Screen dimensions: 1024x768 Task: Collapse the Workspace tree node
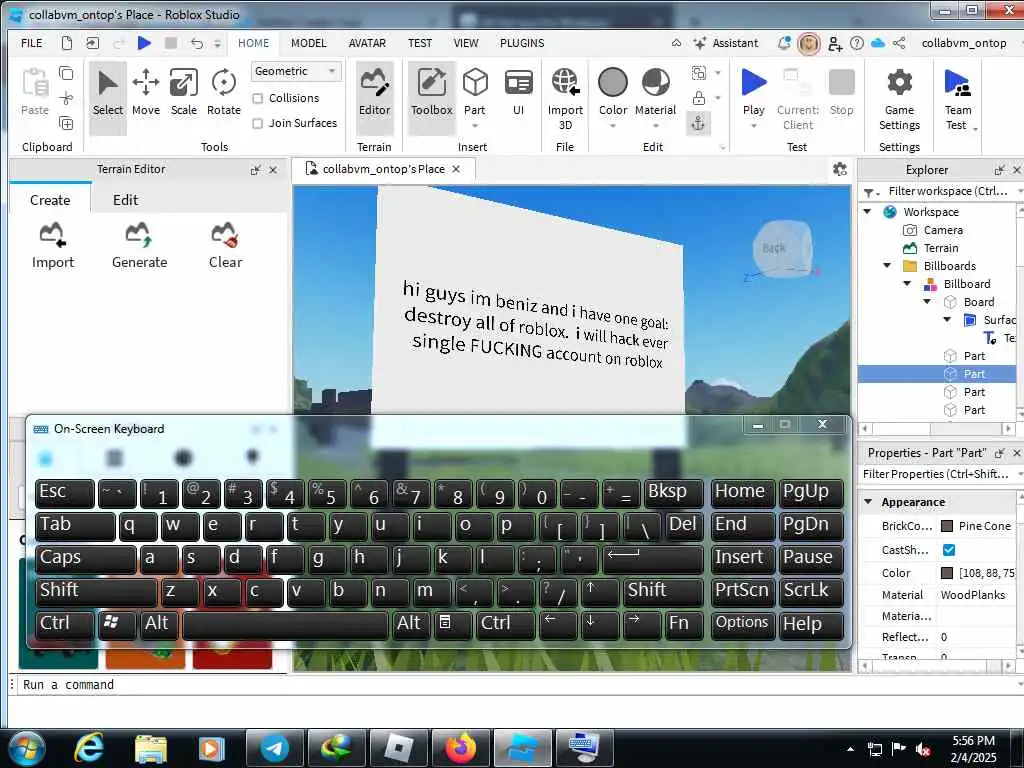pos(867,212)
